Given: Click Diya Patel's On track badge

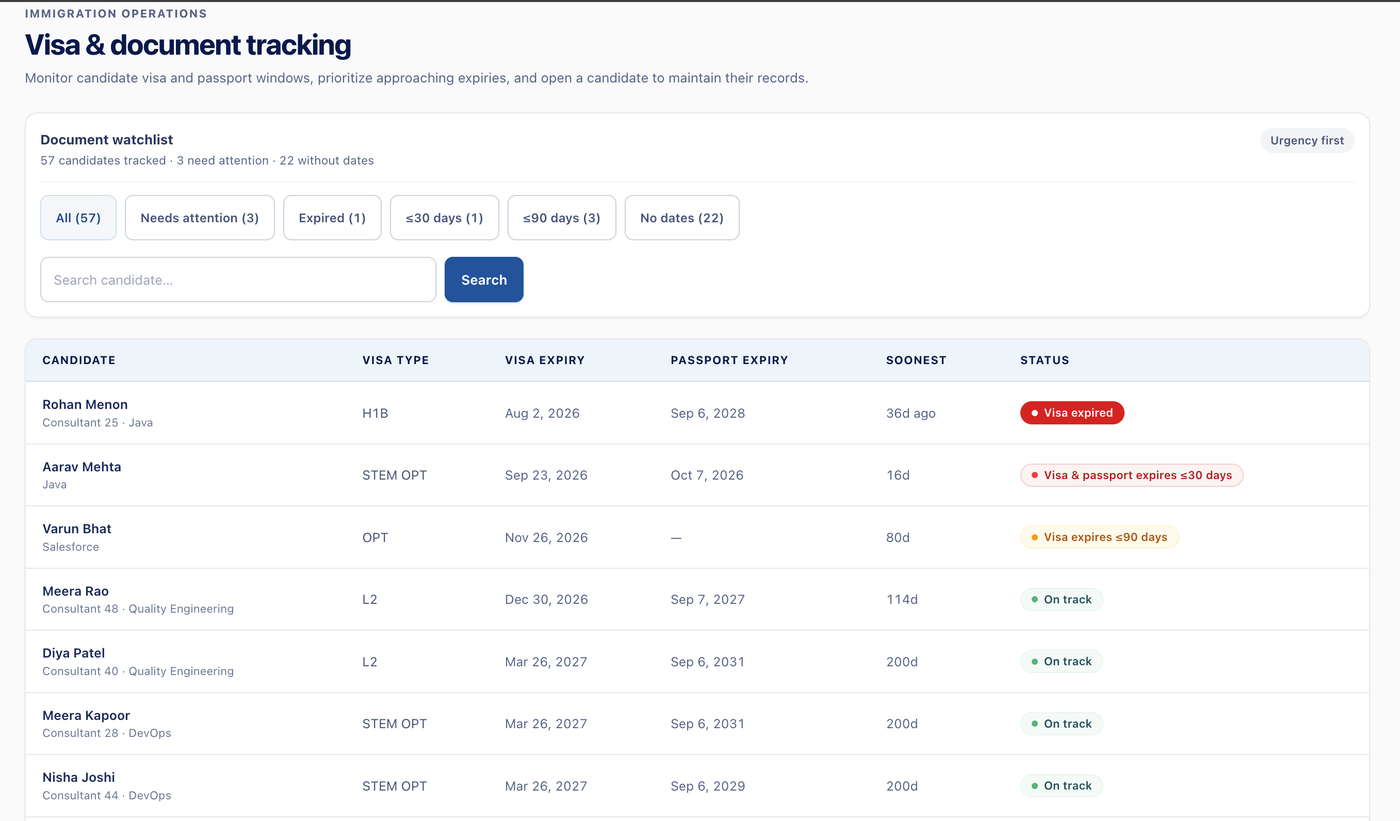Looking at the screenshot, I should 1061,662.
